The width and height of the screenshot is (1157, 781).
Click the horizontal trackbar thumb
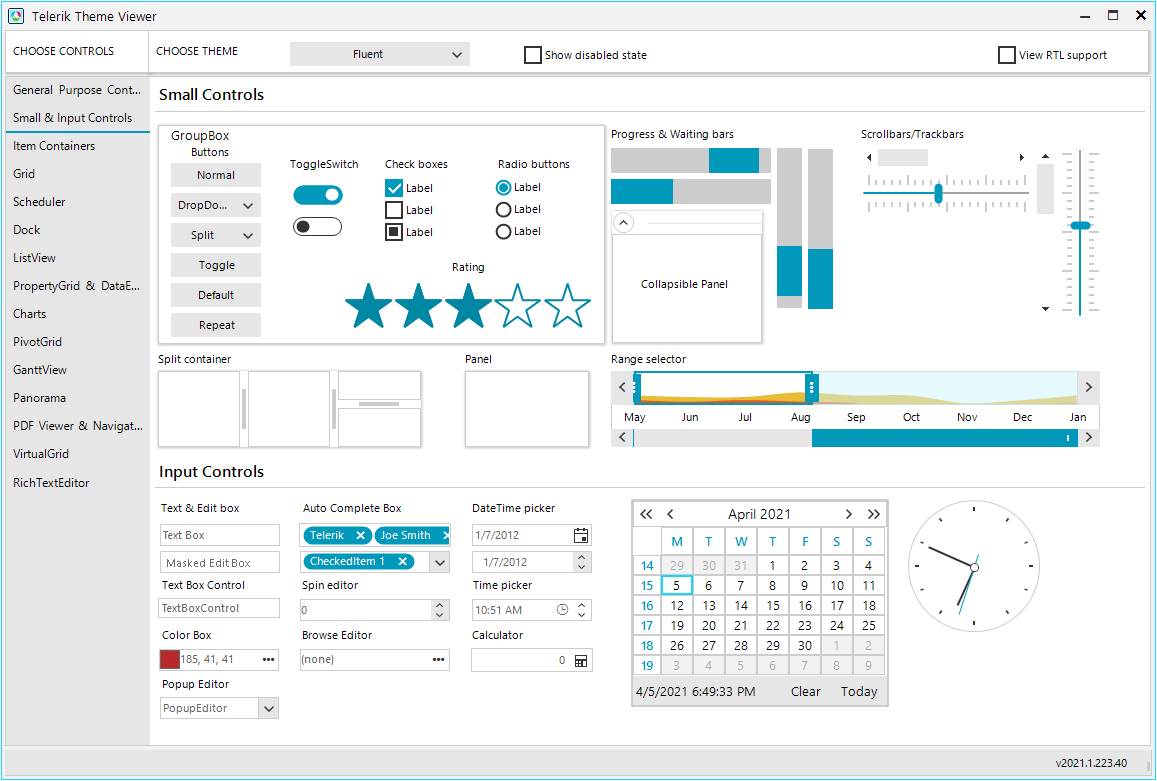point(939,193)
